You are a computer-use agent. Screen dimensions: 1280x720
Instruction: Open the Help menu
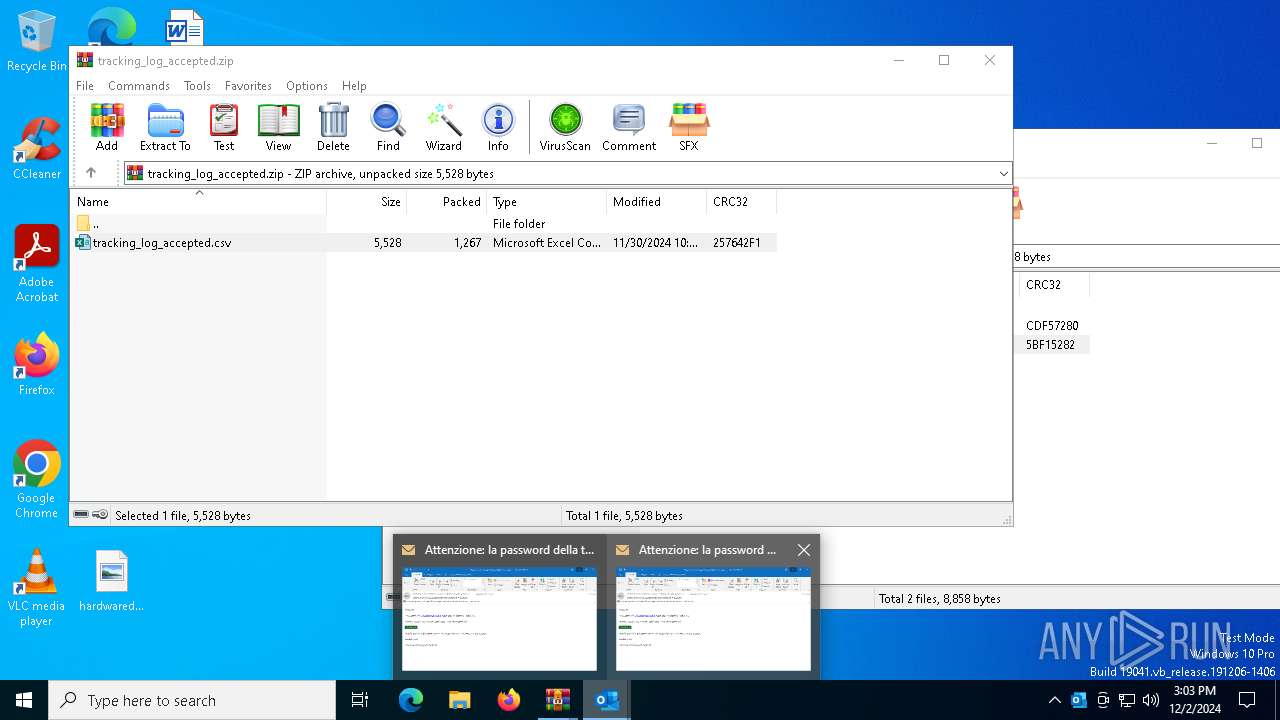click(x=354, y=86)
